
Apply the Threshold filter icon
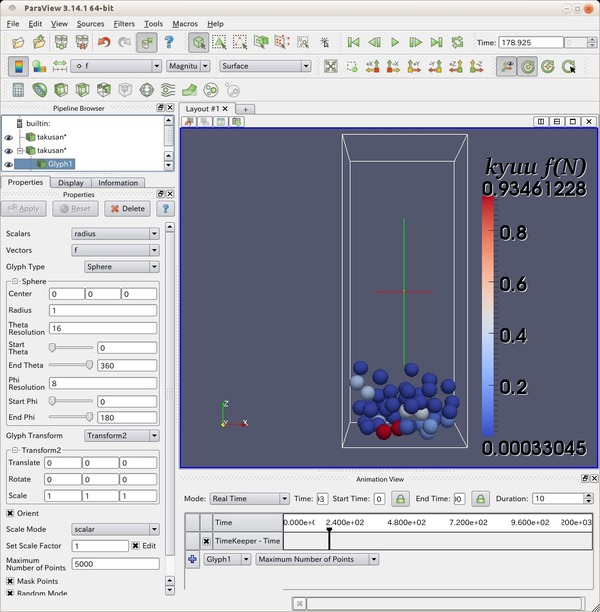(x=103, y=90)
